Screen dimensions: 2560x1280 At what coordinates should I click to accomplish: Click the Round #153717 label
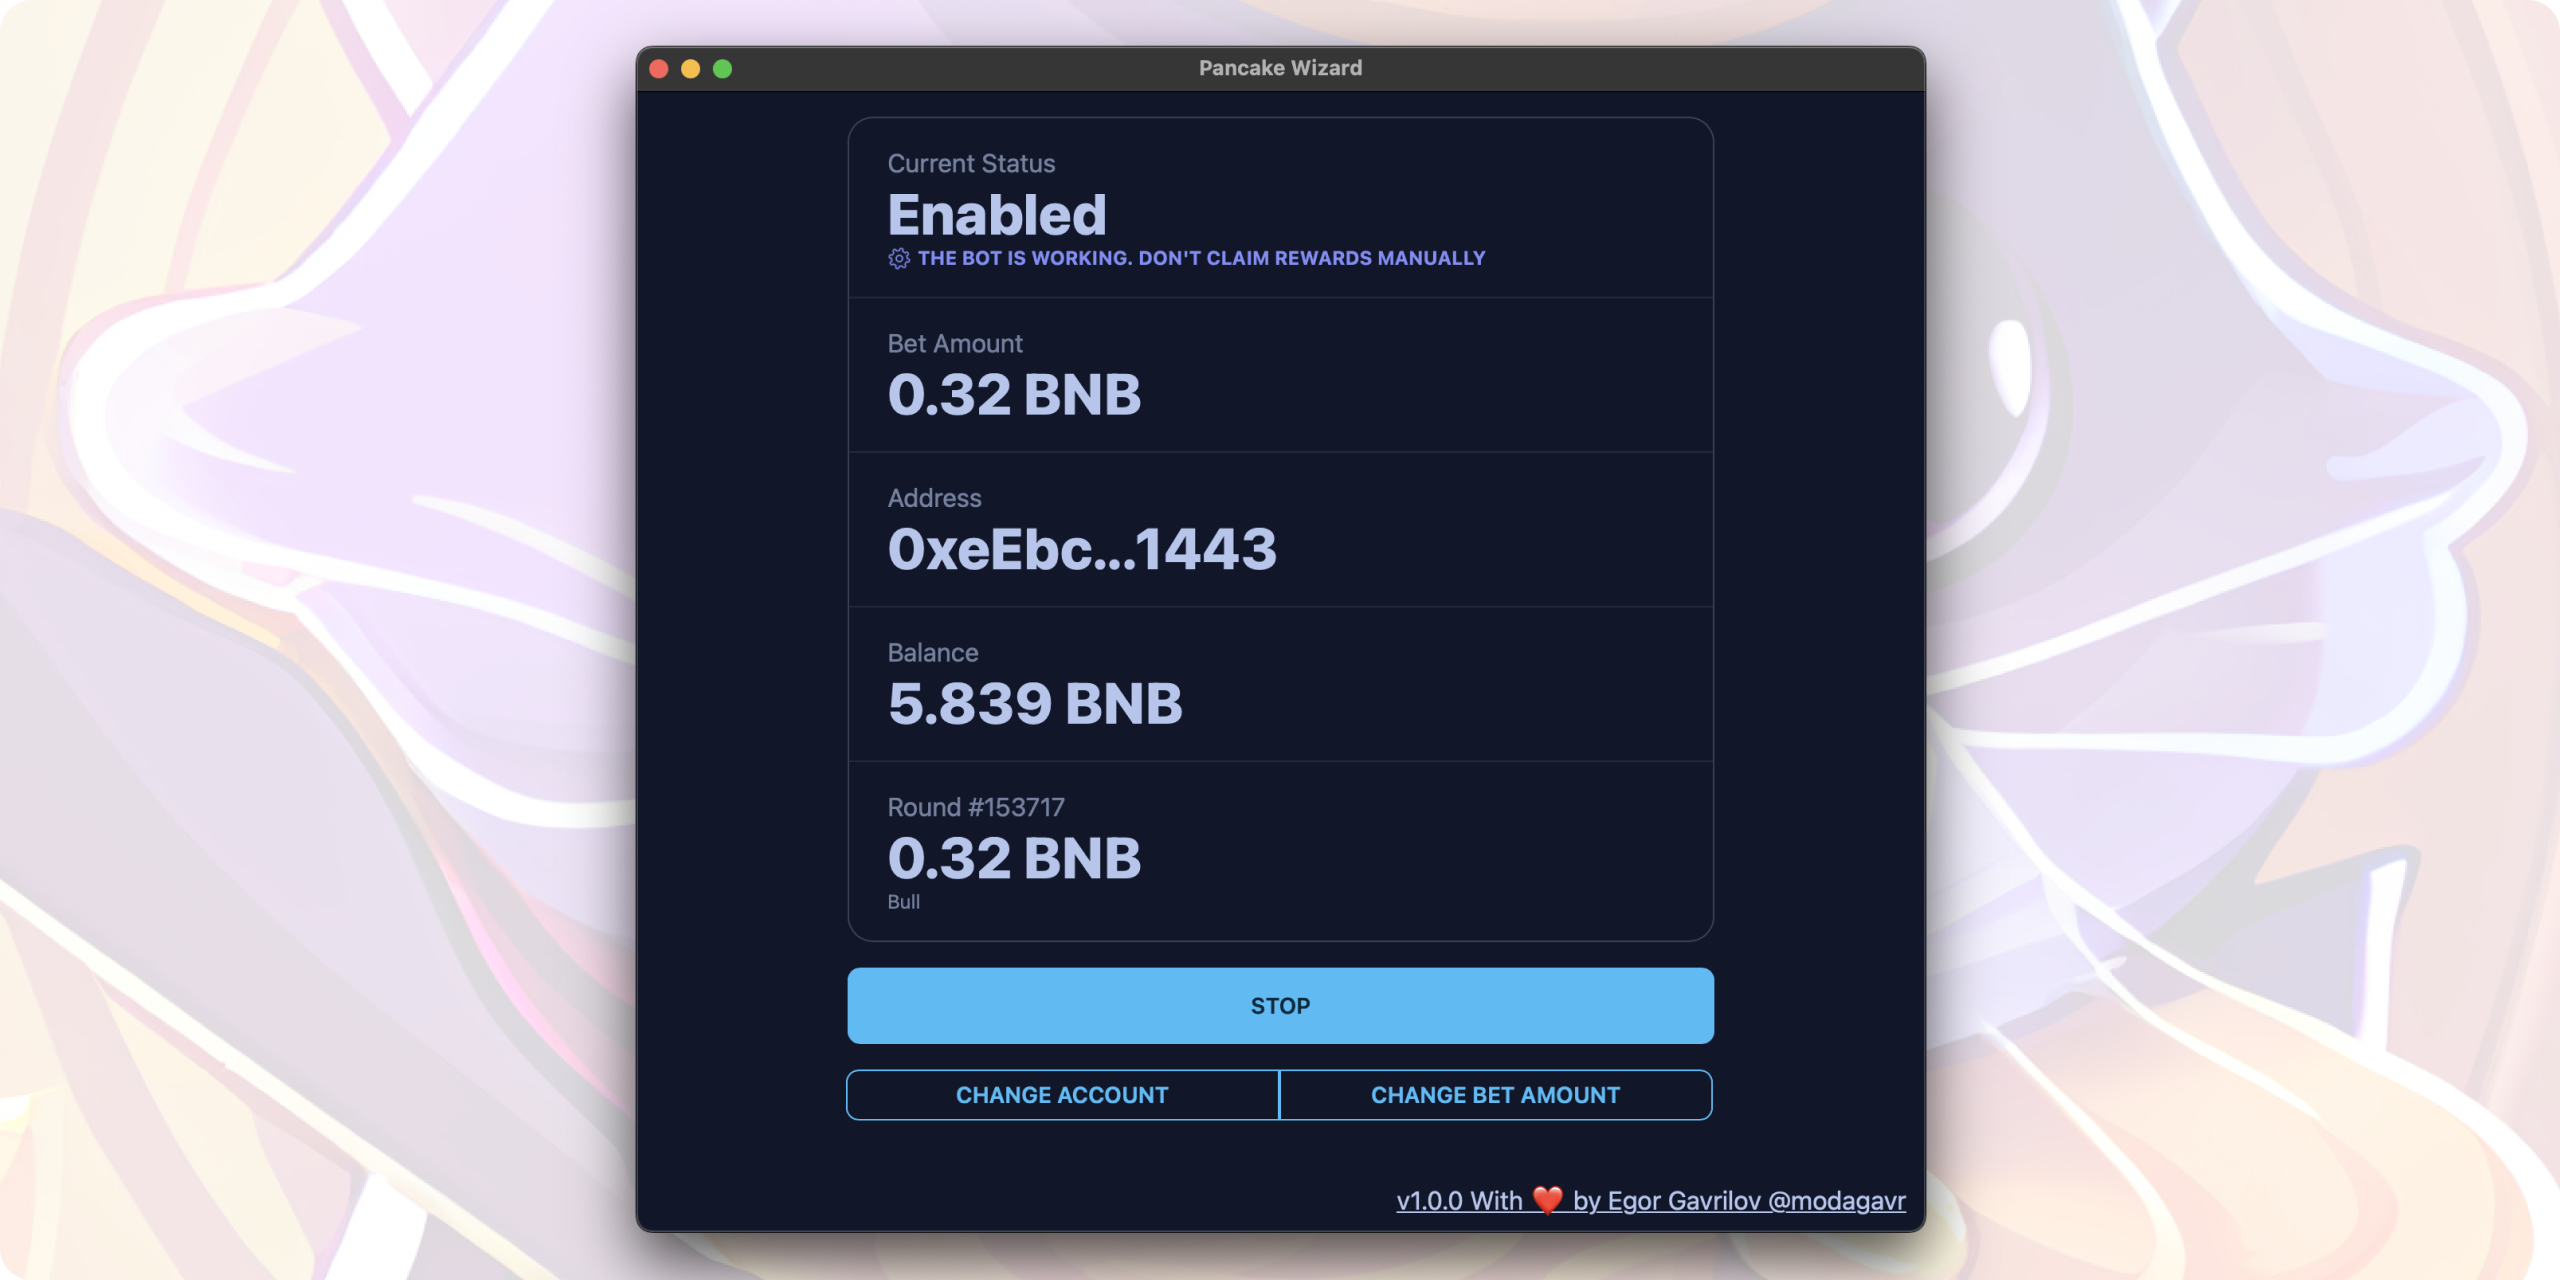[x=975, y=807]
